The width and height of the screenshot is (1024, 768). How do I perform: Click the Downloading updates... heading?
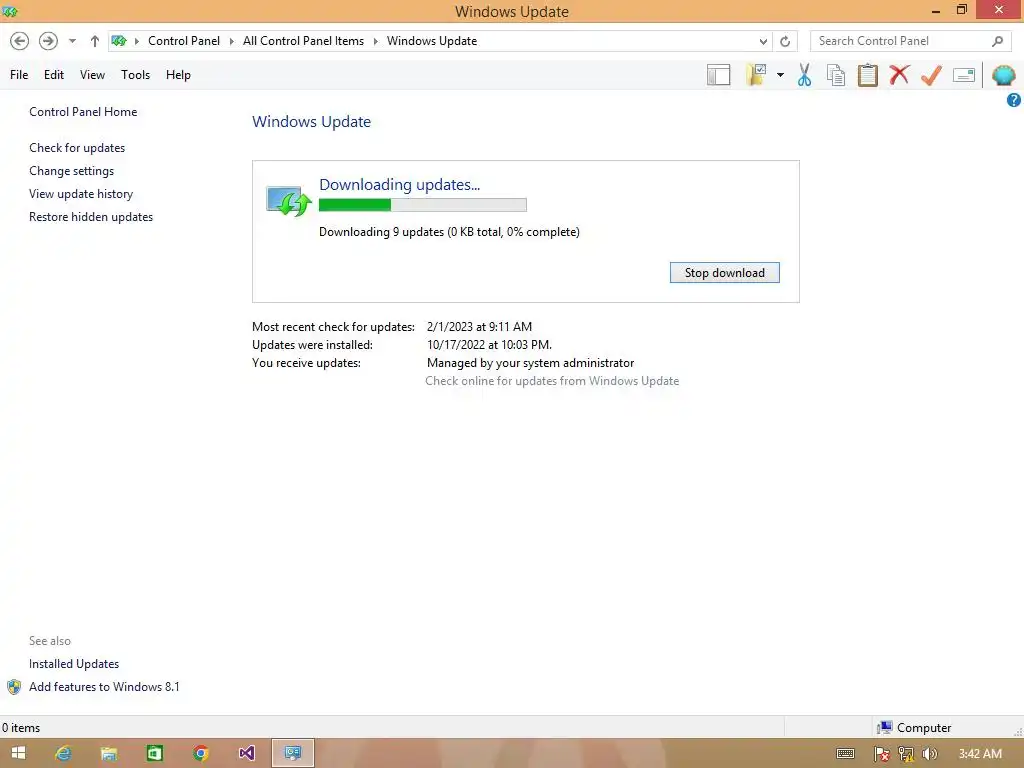tap(400, 185)
